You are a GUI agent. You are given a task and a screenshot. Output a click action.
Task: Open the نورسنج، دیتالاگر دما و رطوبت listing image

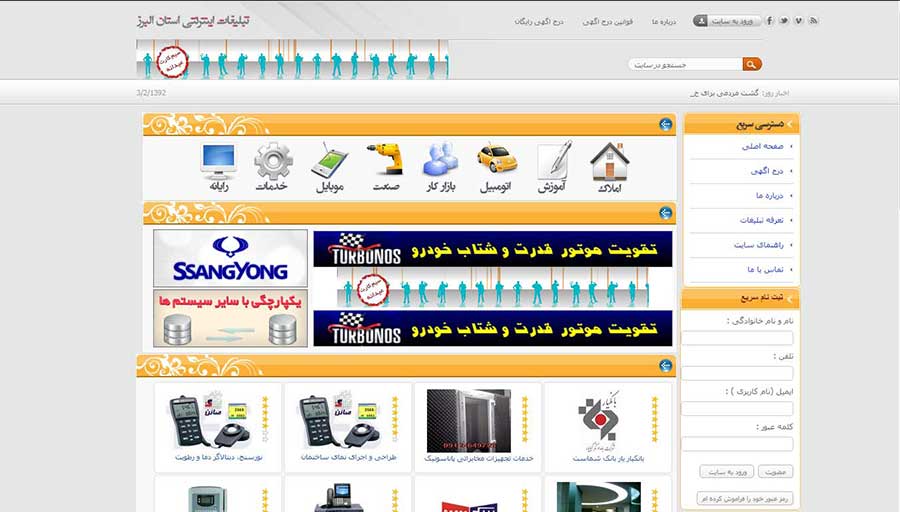pyautogui.click(x=209, y=422)
